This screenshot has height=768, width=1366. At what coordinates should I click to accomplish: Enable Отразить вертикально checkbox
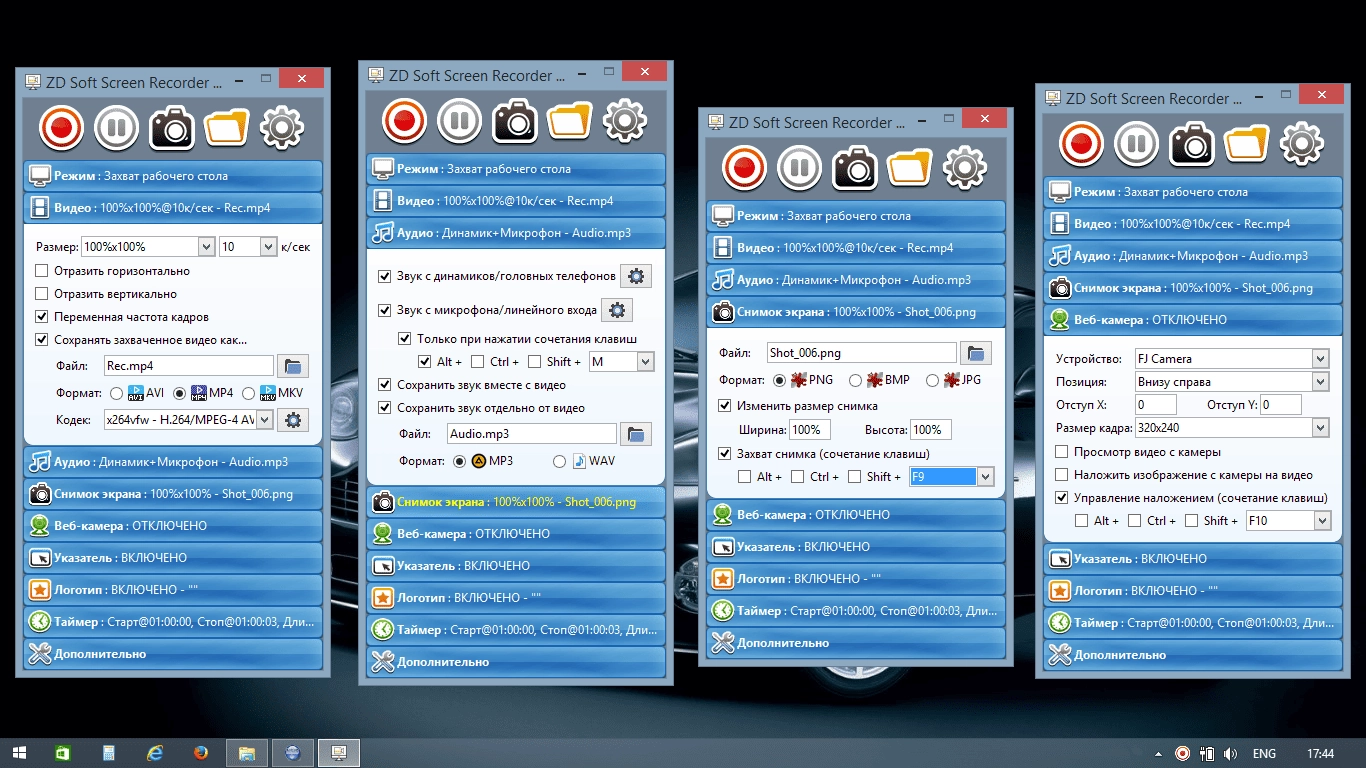coord(41,294)
